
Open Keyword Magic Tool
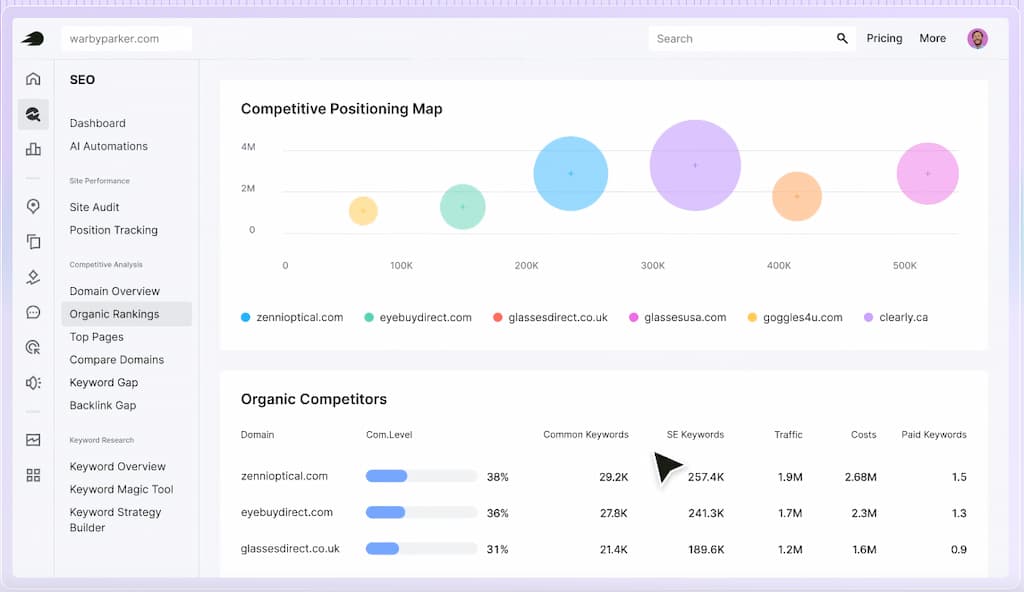click(121, 489)
